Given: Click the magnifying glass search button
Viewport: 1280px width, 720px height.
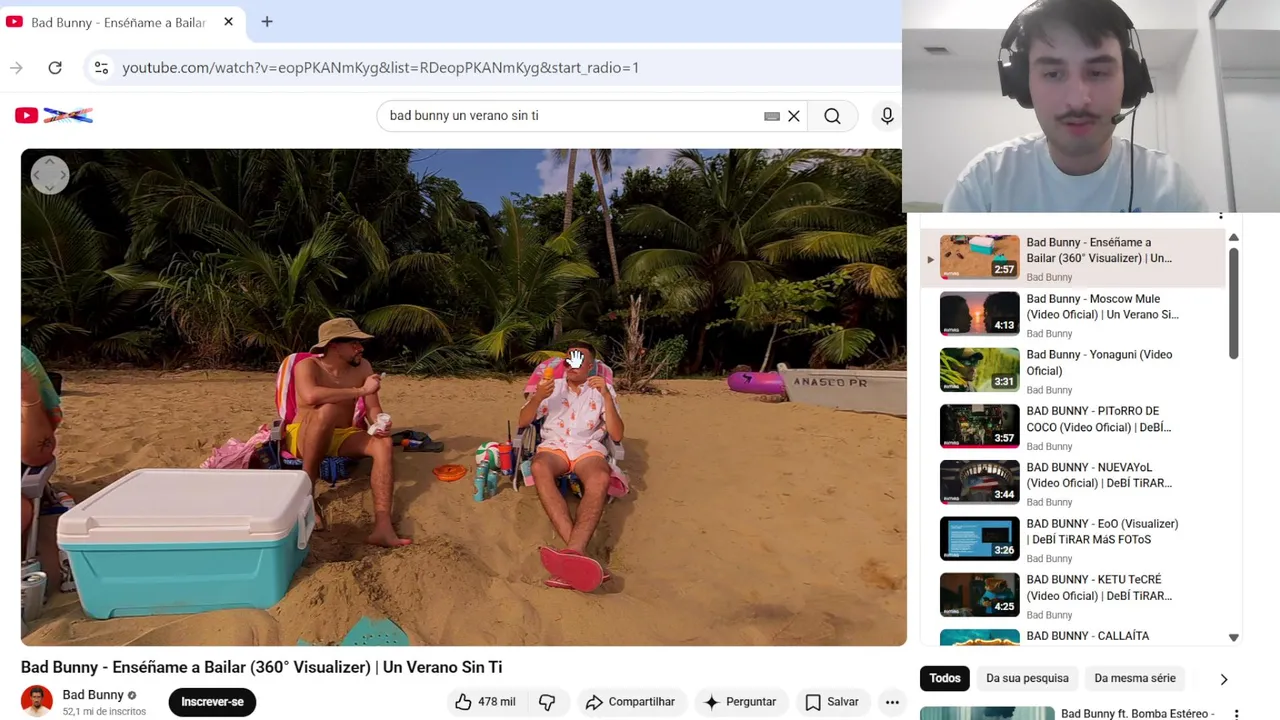Looking at the screenshot, I should pyautogui.click(x=832, y=116).
